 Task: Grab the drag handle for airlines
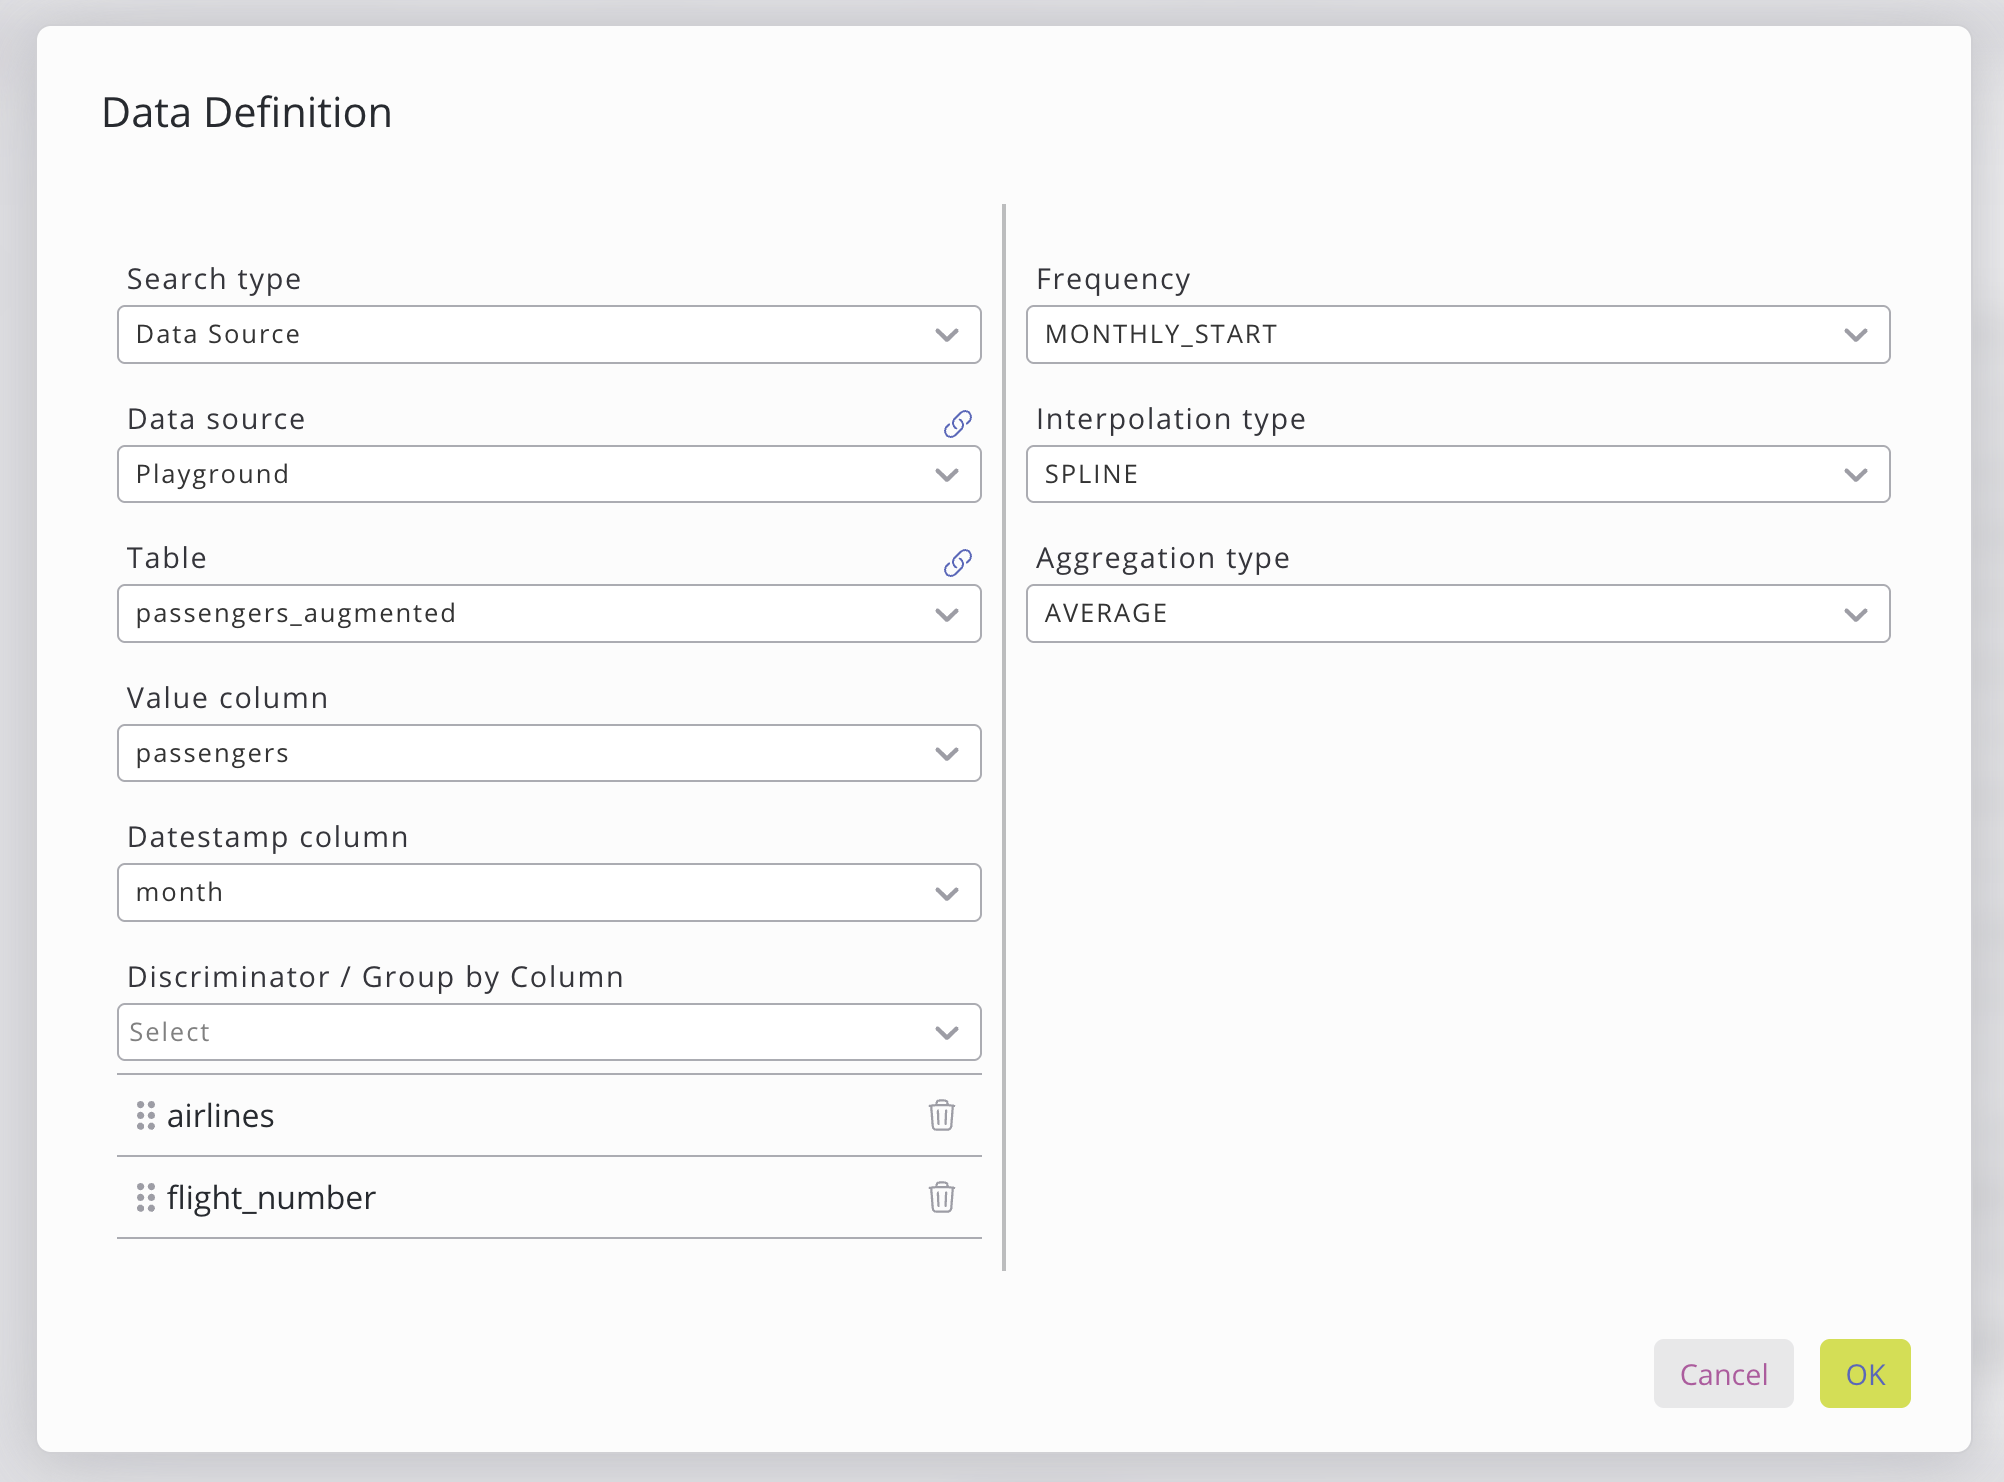146,1115
